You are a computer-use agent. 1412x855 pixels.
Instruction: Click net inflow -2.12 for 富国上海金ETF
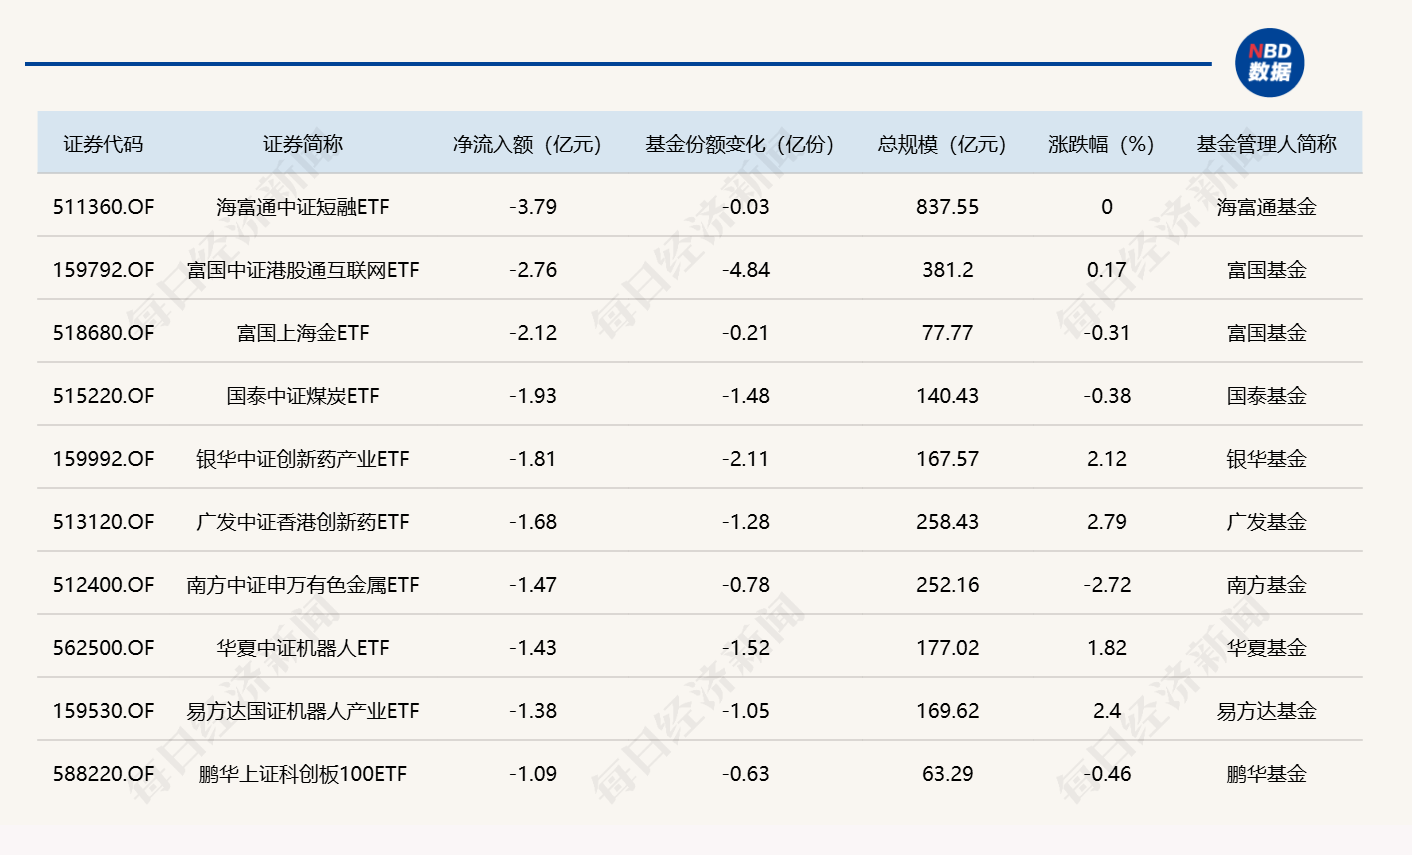533,333
